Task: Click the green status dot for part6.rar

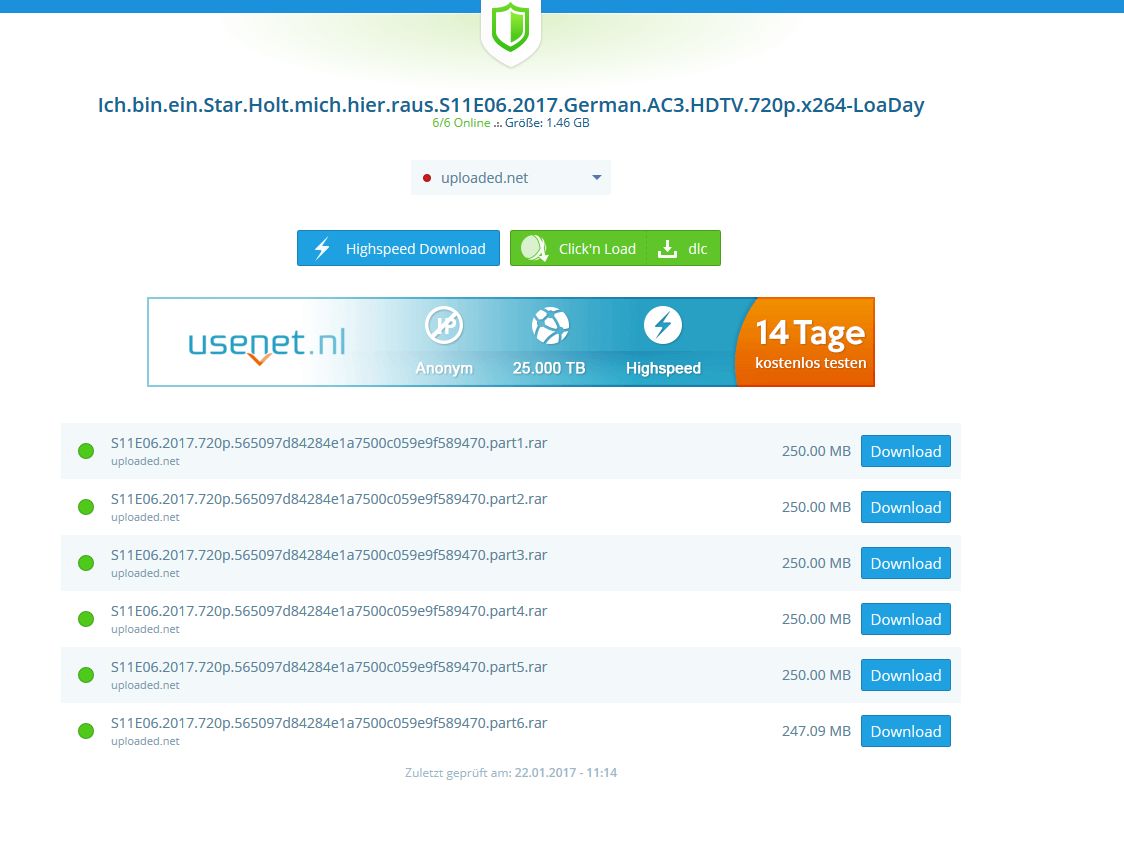Action: click(86, 731)
